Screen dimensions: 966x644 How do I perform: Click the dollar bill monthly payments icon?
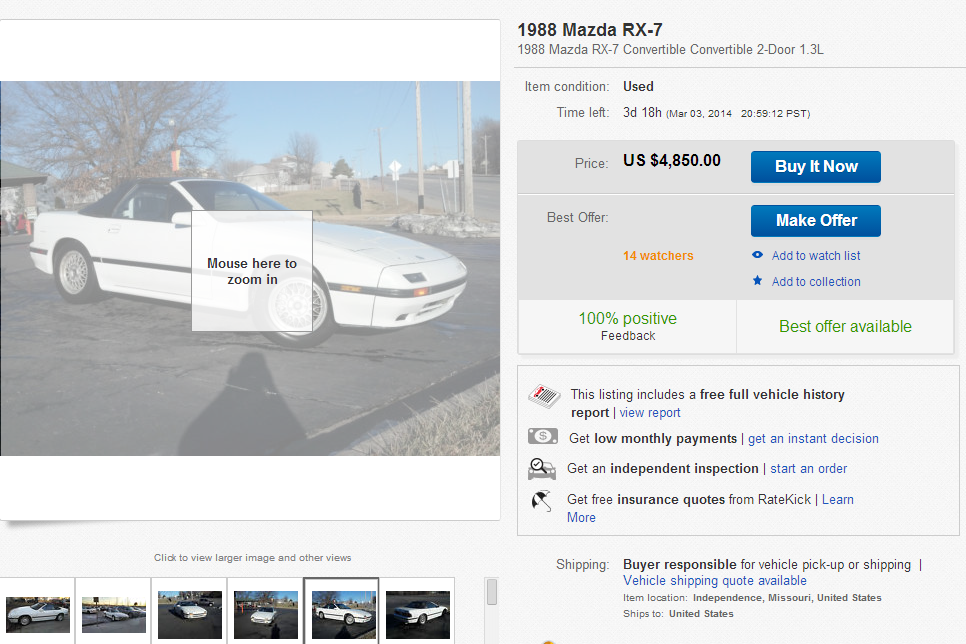point(543,436)
